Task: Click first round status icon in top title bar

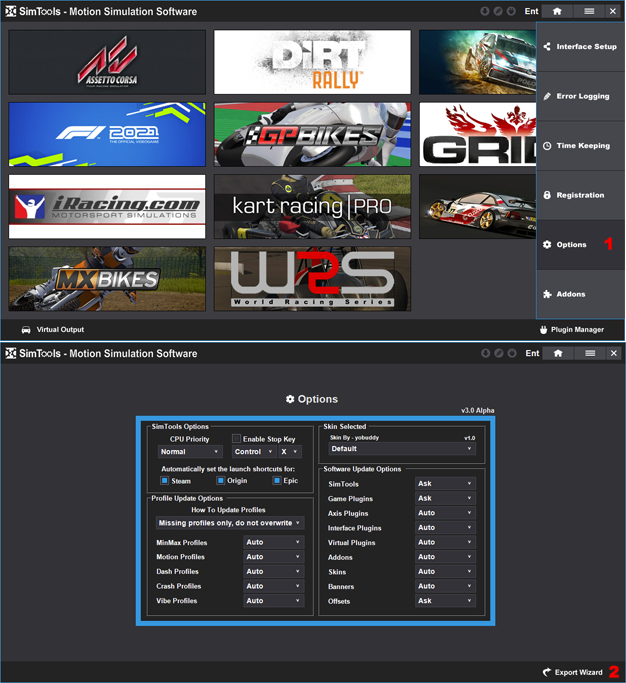Action: tap(485, 11)
